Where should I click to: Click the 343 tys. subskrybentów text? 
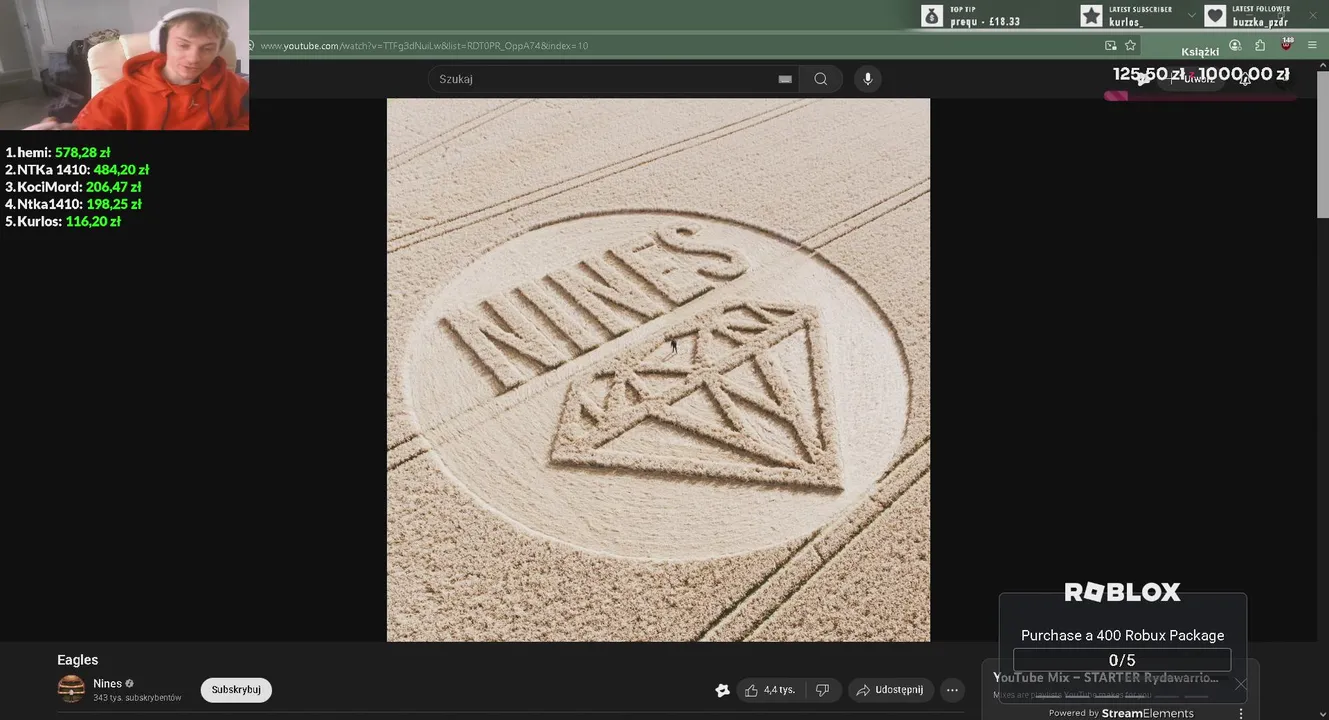pyautogui.click(x=137, y=698)
